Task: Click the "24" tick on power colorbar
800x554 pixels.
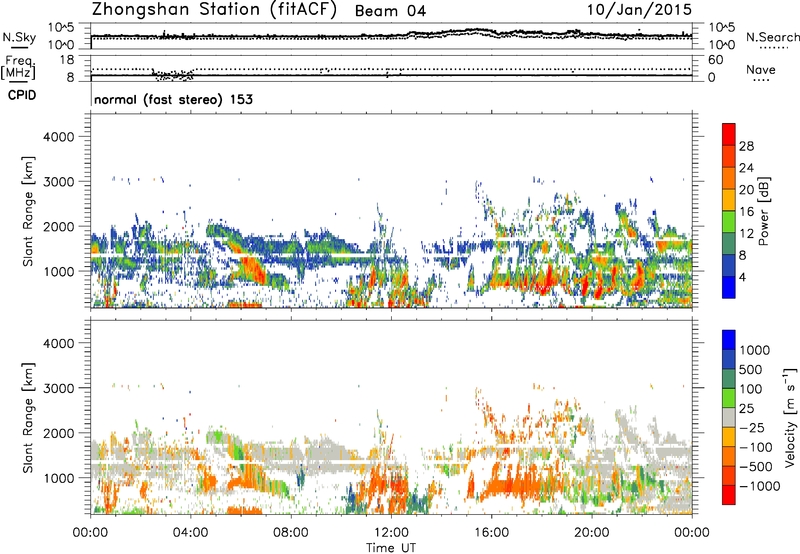Action: coord(746,168)
